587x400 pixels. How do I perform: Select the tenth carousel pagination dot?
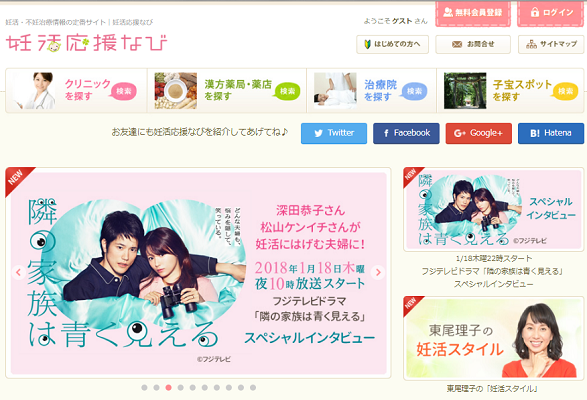pos(253,388)
